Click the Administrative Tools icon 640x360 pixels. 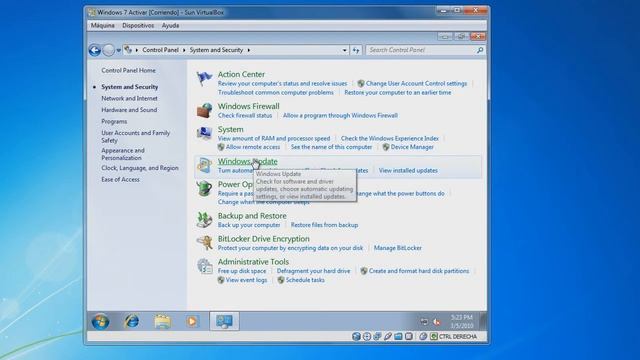point(204,266)
